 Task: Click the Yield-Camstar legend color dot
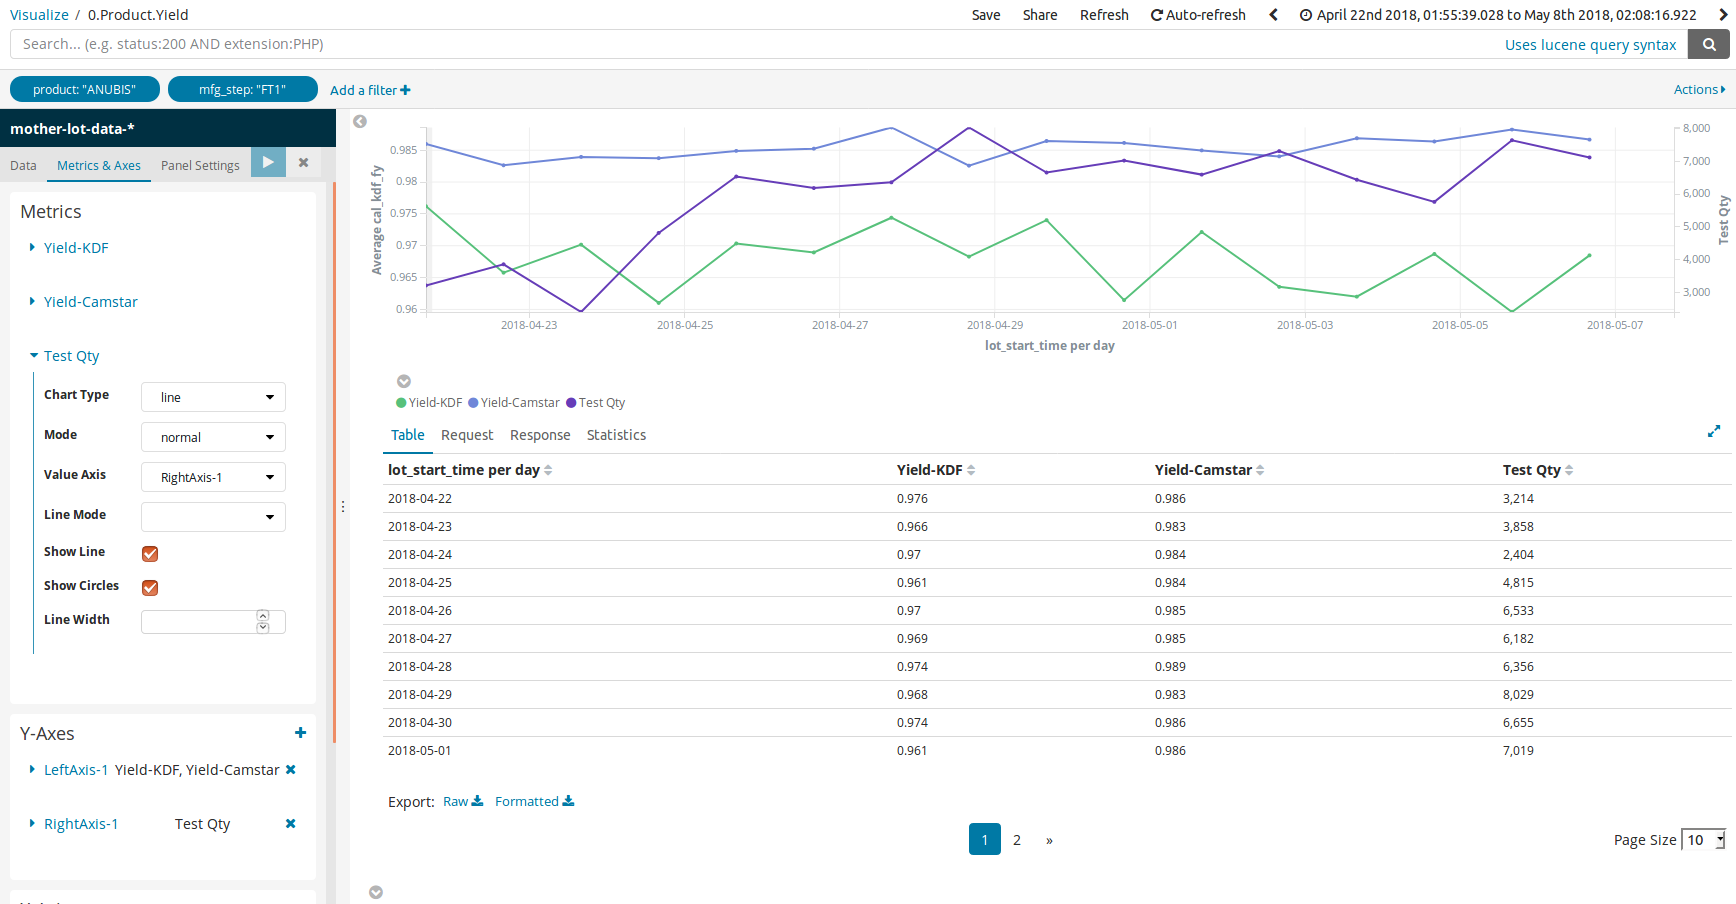click(x=473, y=403)
